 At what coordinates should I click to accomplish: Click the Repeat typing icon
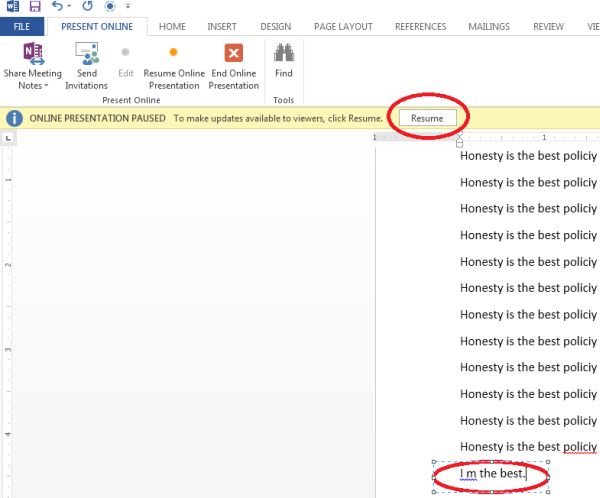point(87,6)
